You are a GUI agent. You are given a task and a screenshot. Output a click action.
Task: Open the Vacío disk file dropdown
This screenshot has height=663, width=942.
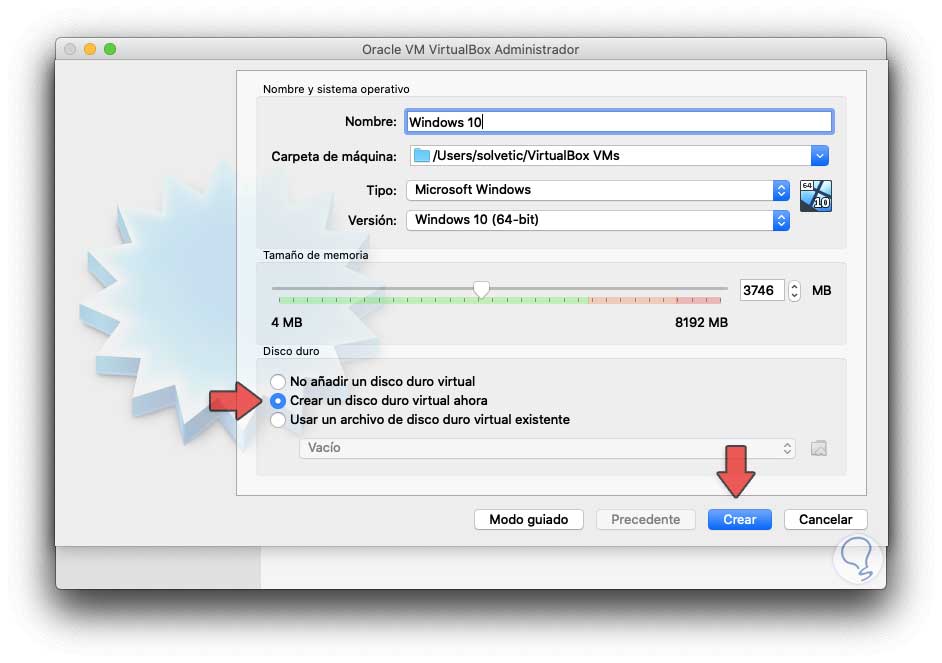[x=547, y=448]
